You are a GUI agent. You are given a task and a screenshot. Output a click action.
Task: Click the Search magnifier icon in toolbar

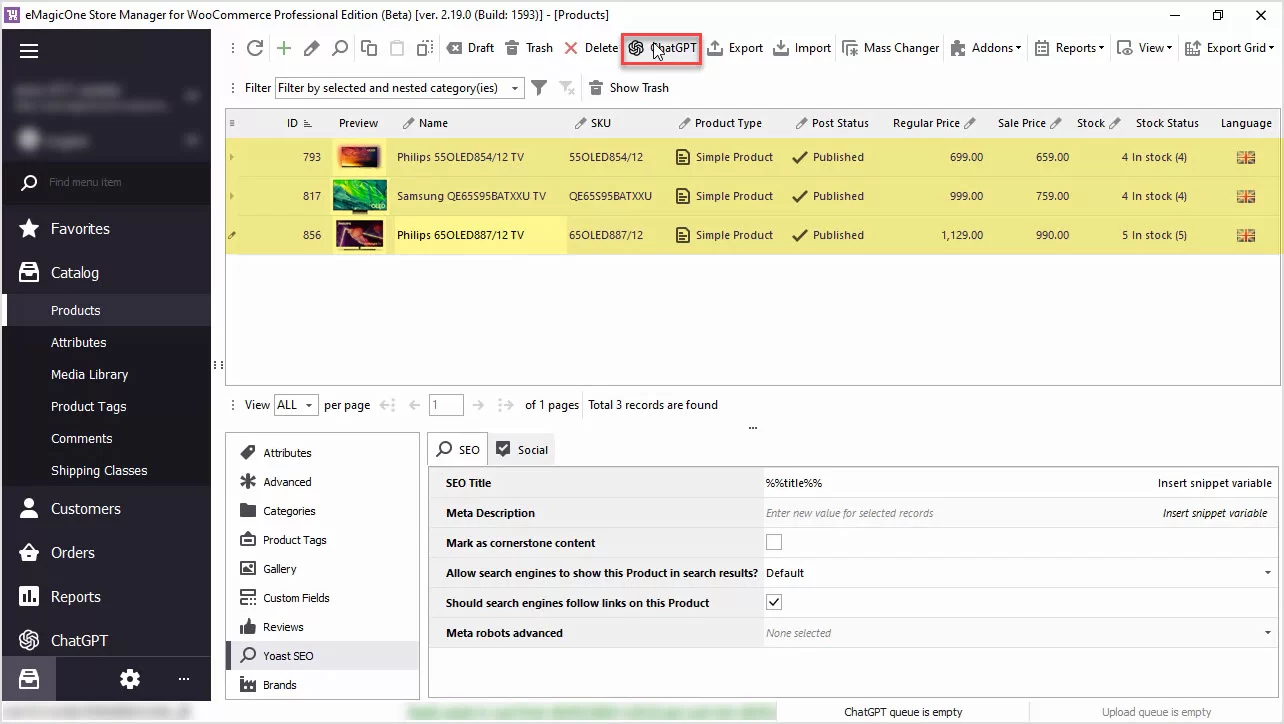340,48
